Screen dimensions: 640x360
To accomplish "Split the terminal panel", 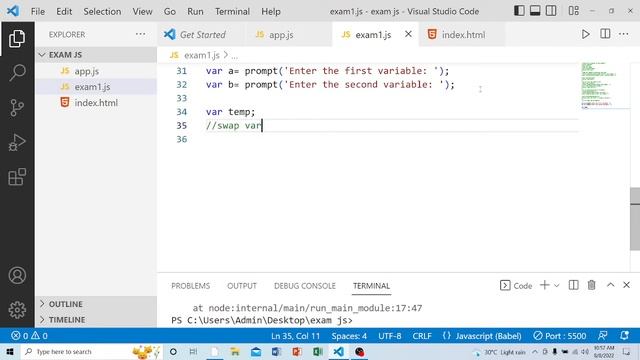I will pyautogui.click(x=573, y=285).
